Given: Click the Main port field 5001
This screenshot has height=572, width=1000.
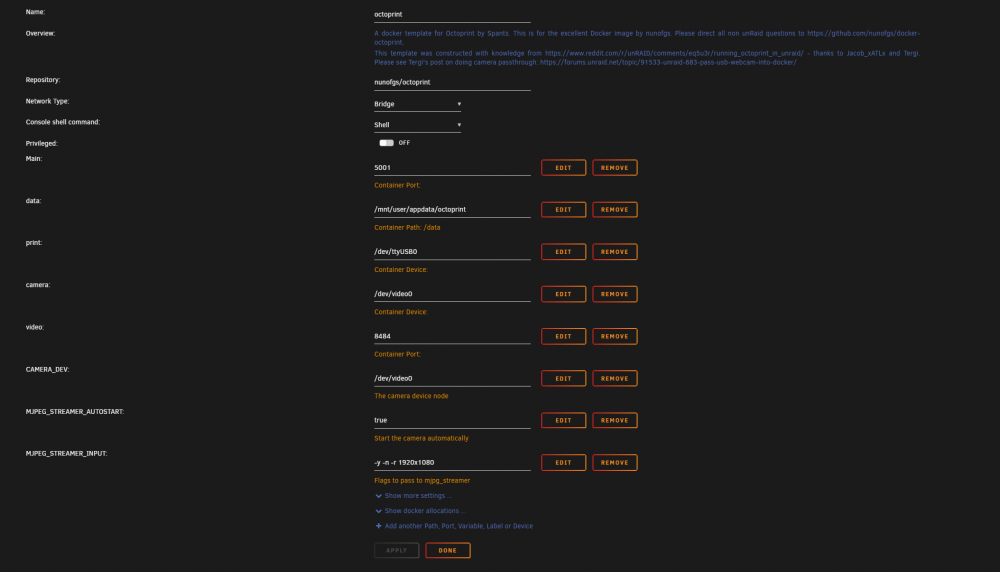Looking at the screenshot, I should [x=452, y=168].
